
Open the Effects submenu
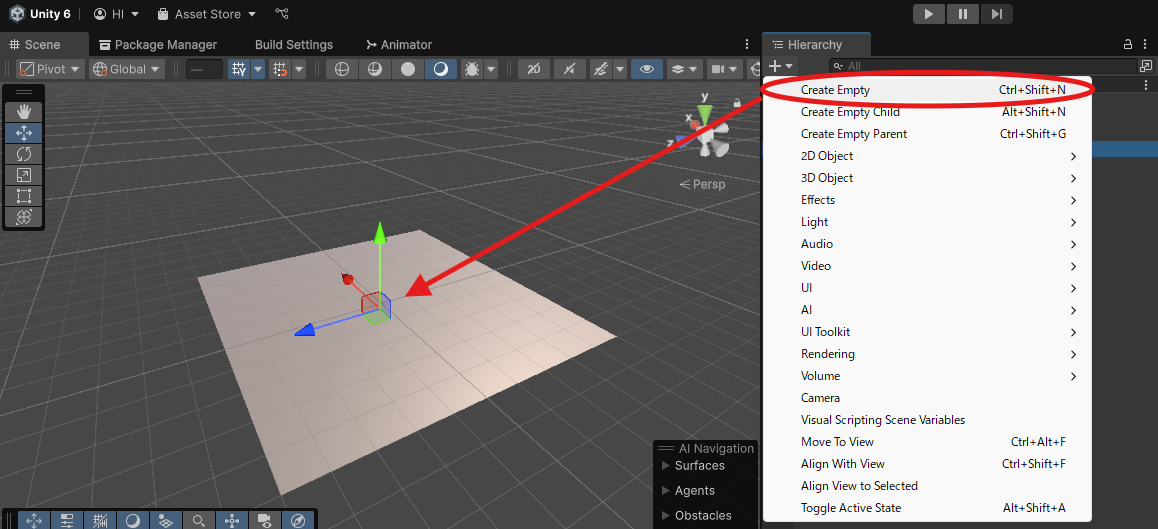click(927, 200)
